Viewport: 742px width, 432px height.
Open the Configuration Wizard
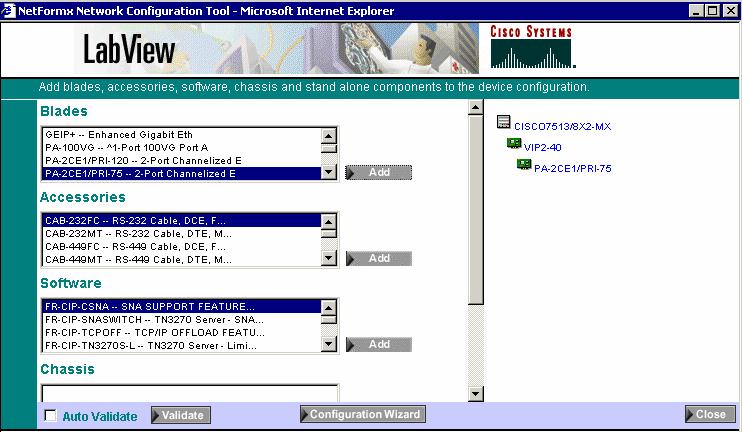click(363, 414)
